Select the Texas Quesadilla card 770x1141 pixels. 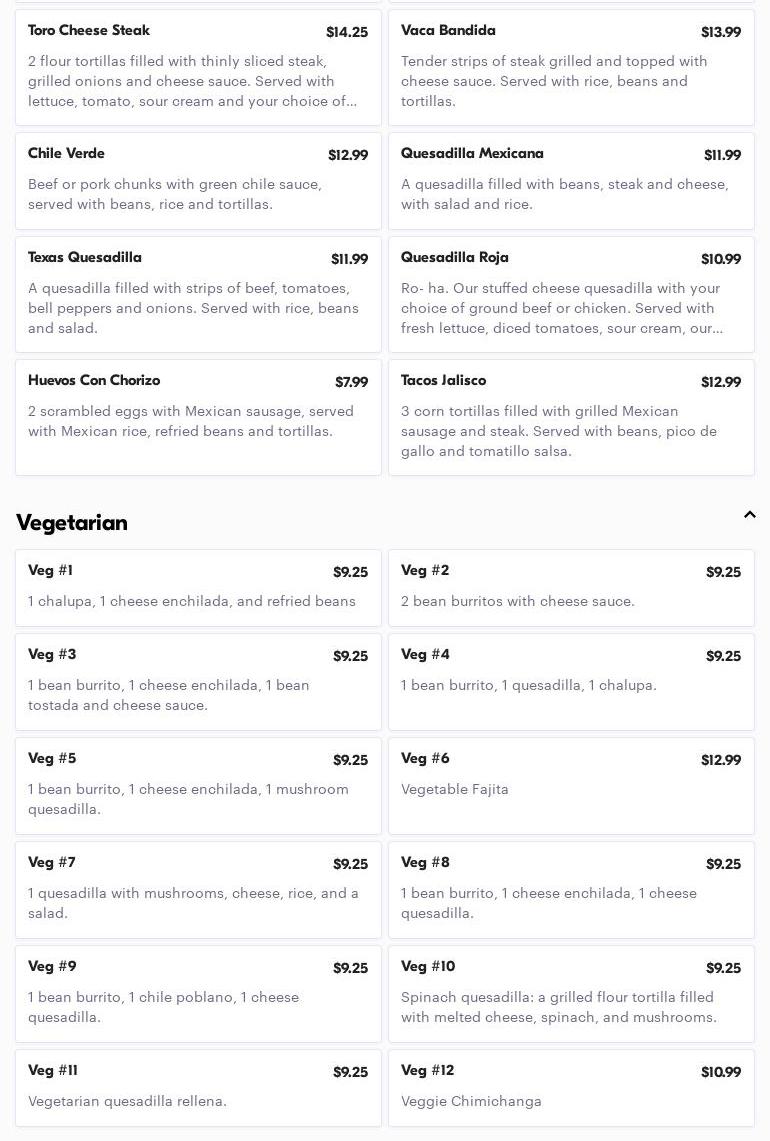[x=198, y=294]
